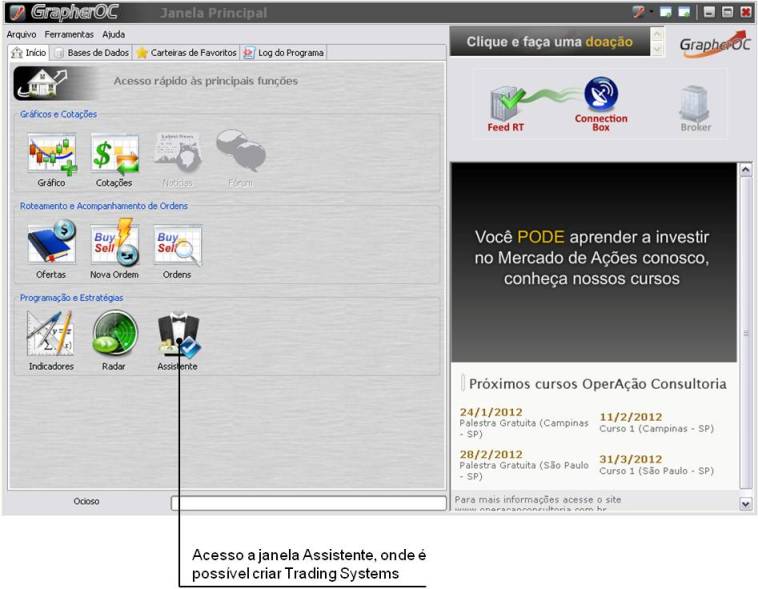Screen dimensions: 758x589
Task: Click the 28/2/2012 Palestra Gratuita São Paulo entry
Action: pyautogui.click(x=524, y=465)
